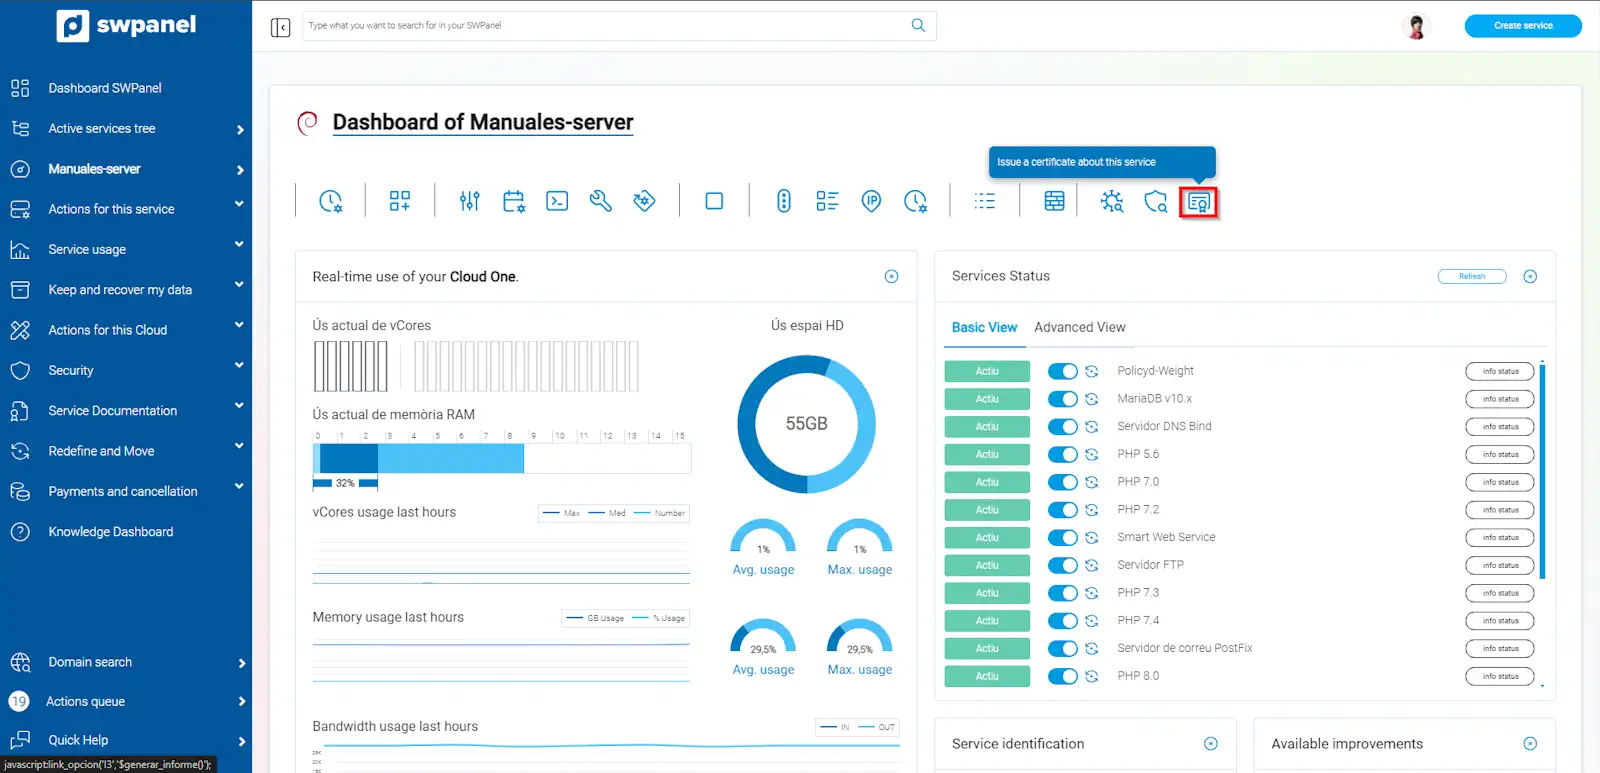
Task: Disable the Servidor FTP service switch
Action: click(1062, 565)
